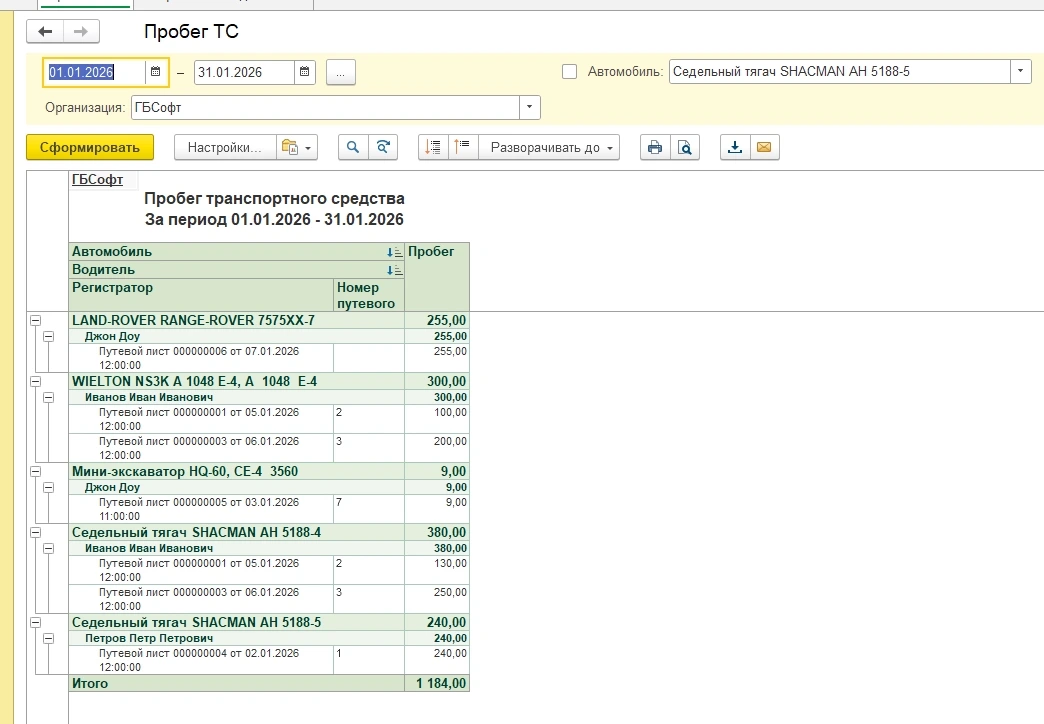This screenshot has width=1044, height=724.
Task: Open calendar picker for end date
Action: (x=304, y=72)
